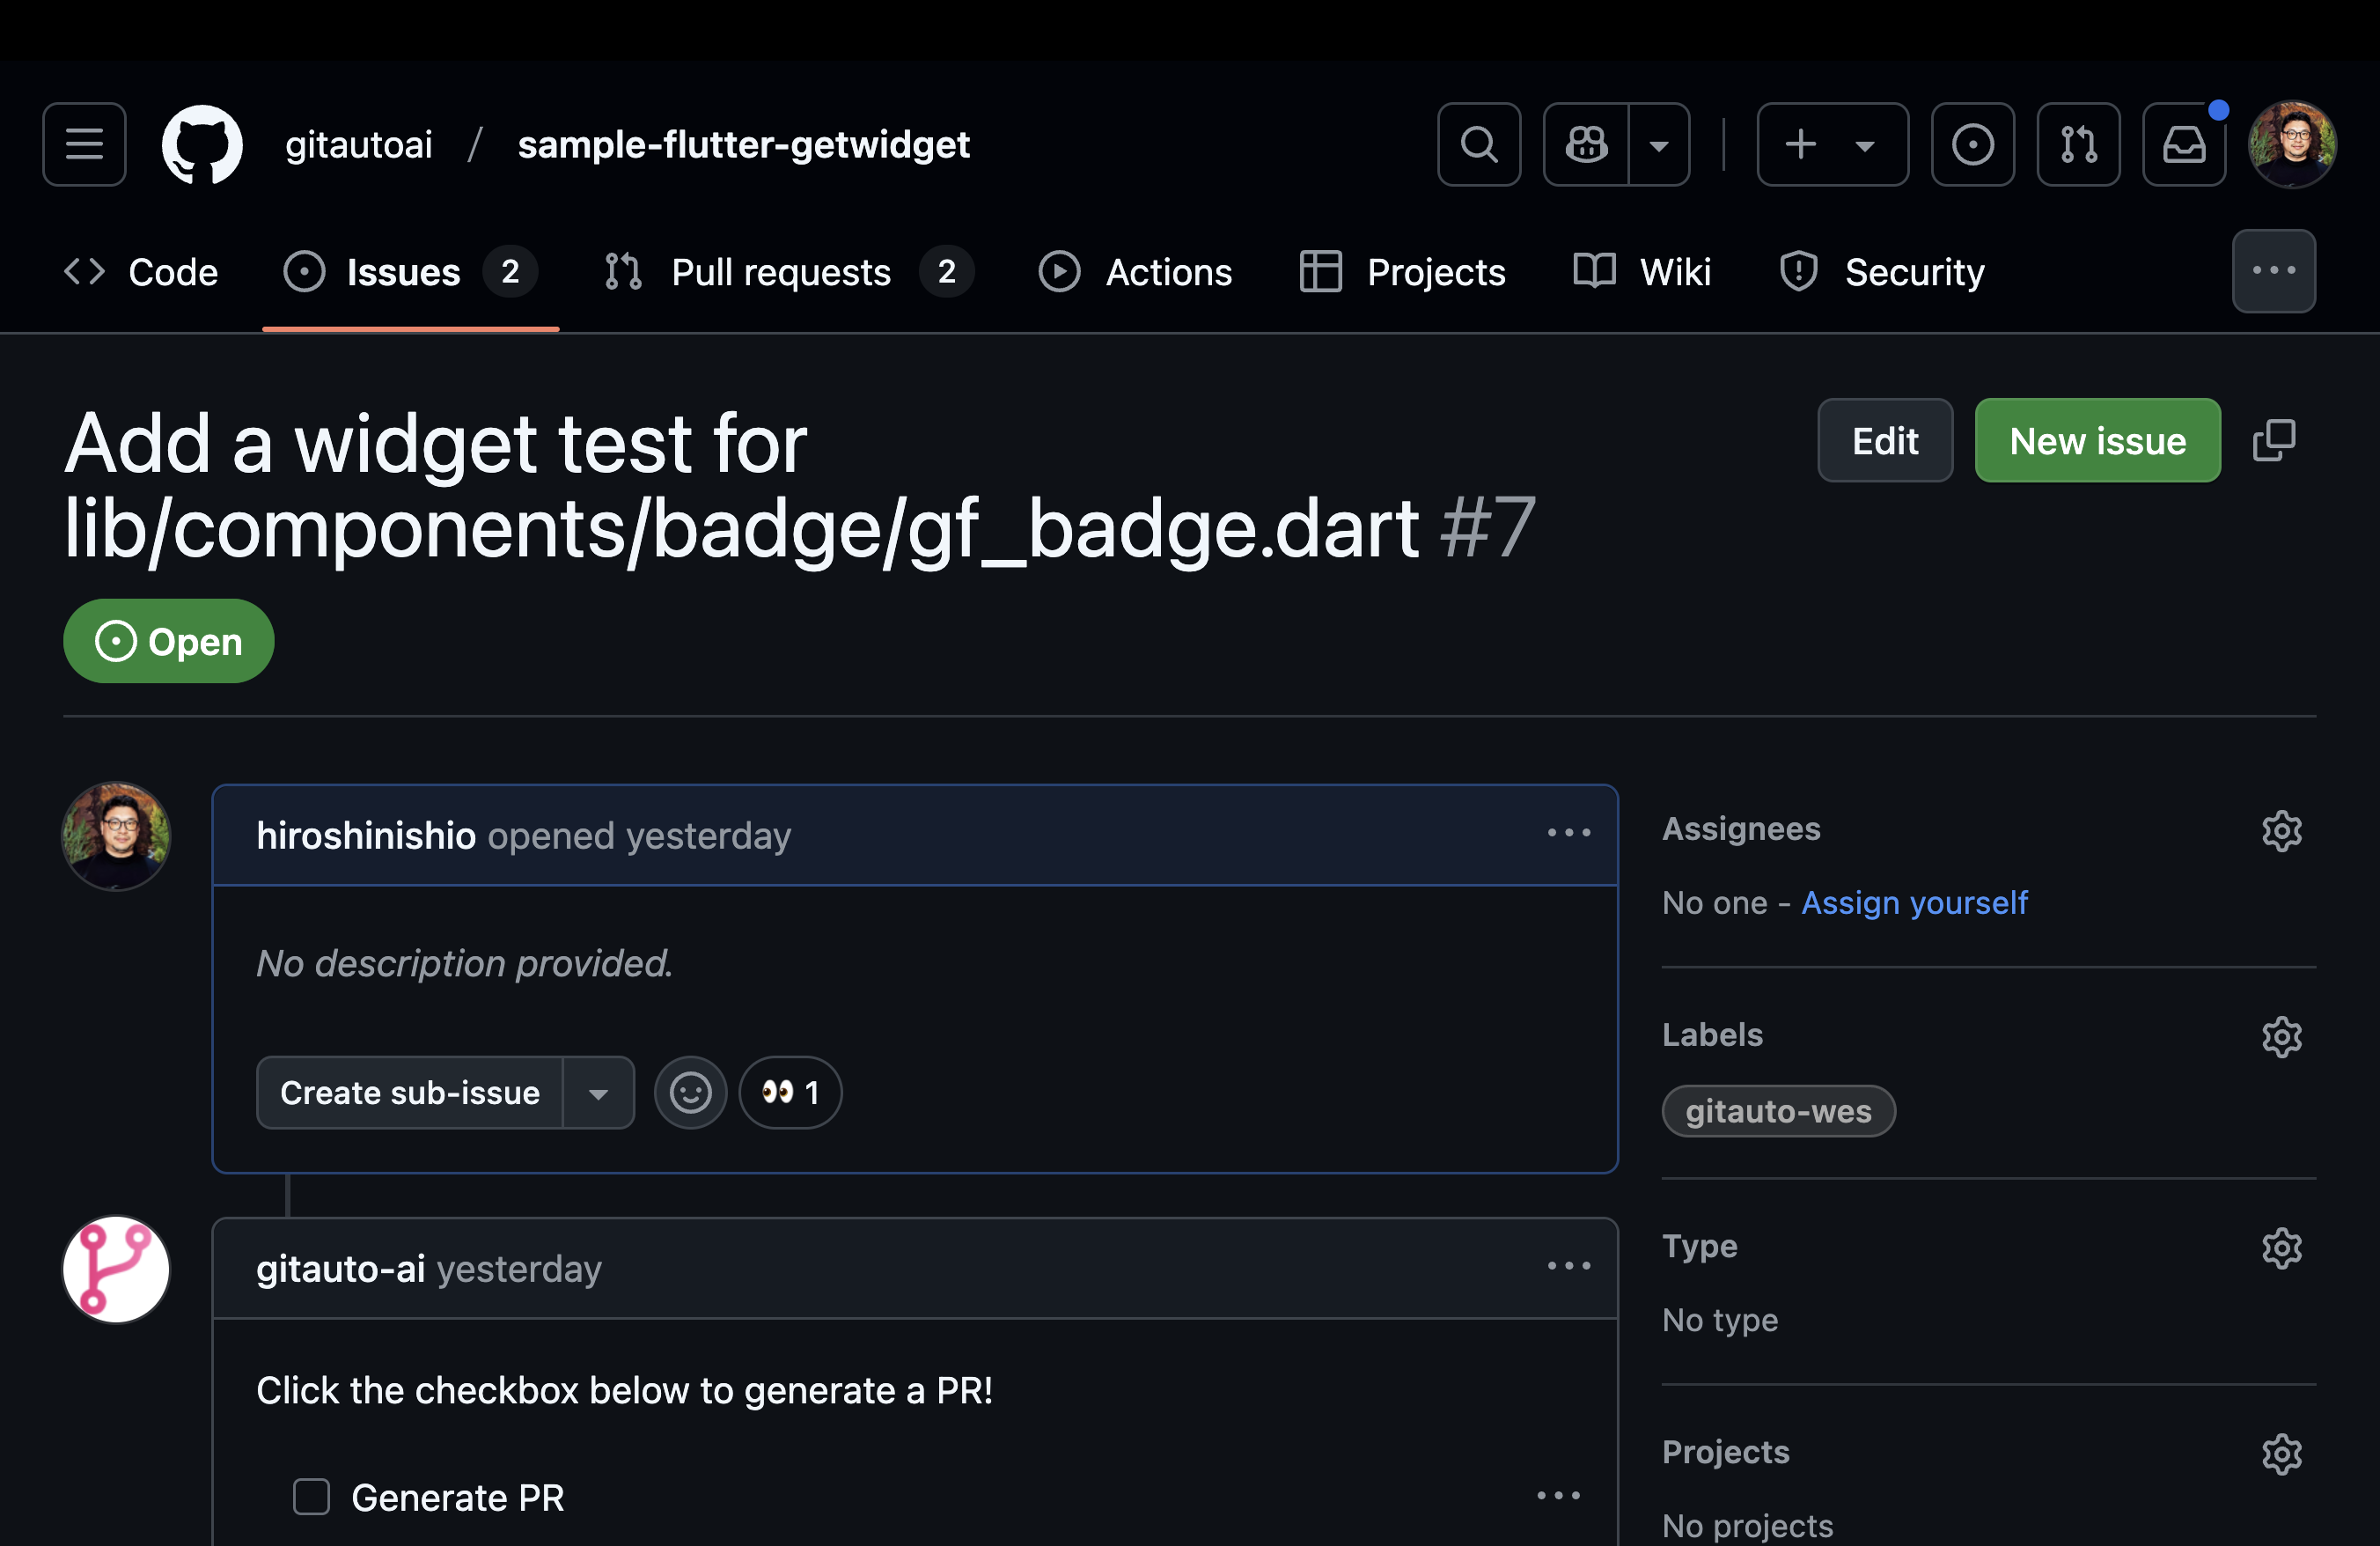This screenshot has width=2380, height=1546.
Task: Click the gitauto-wes label
Action: pos(1778,1108)
